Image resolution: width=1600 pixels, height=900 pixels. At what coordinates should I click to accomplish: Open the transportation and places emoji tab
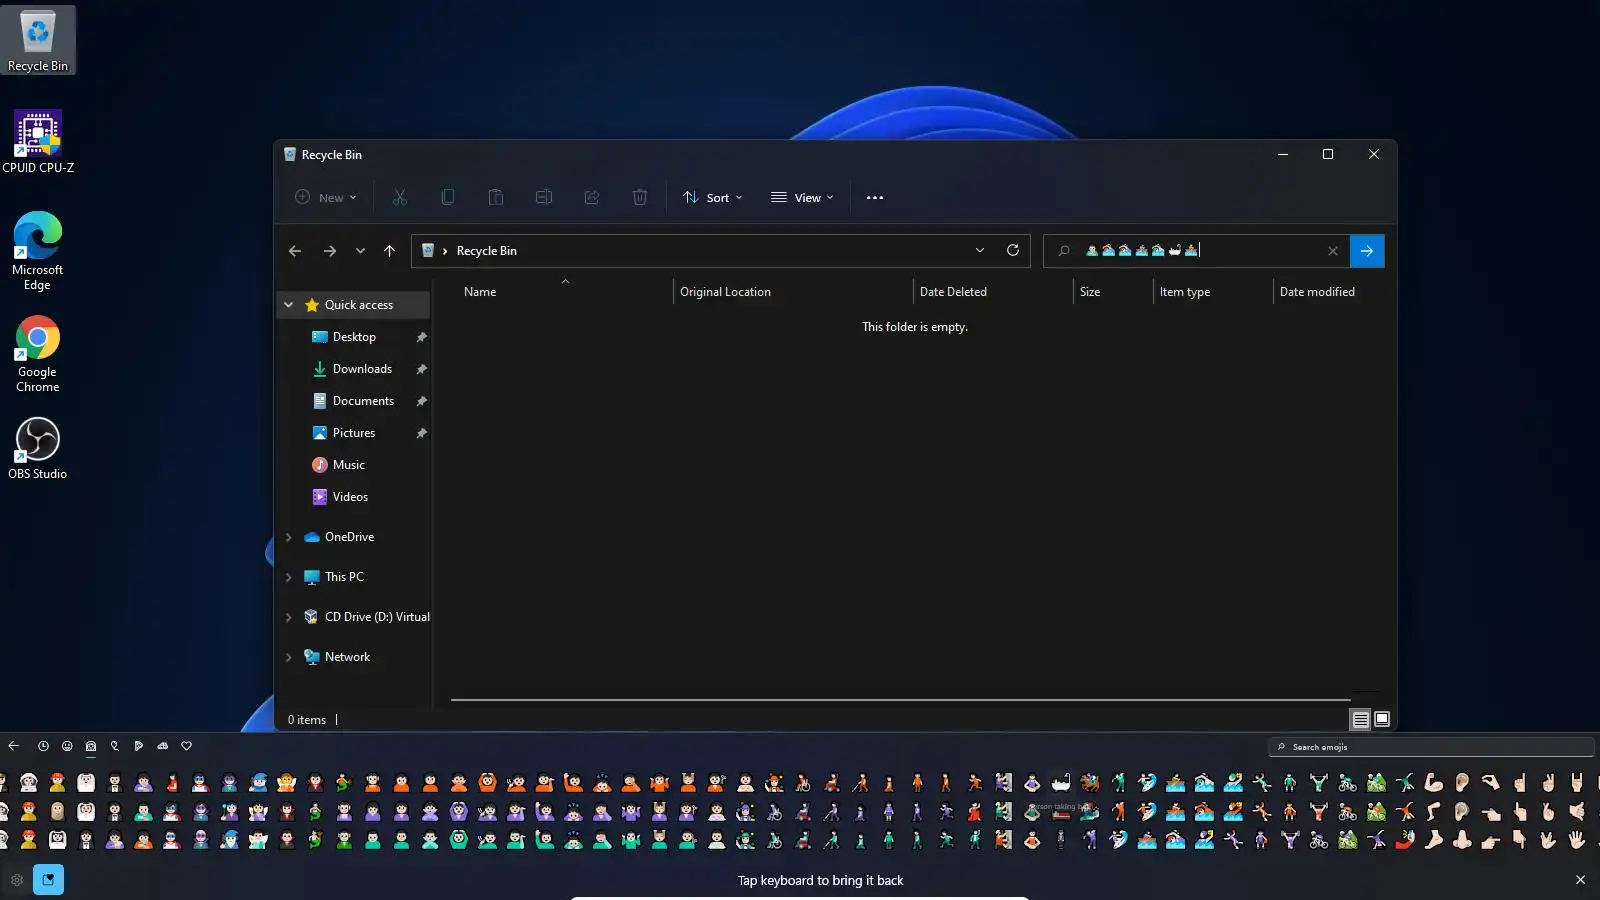coord(163,746)
